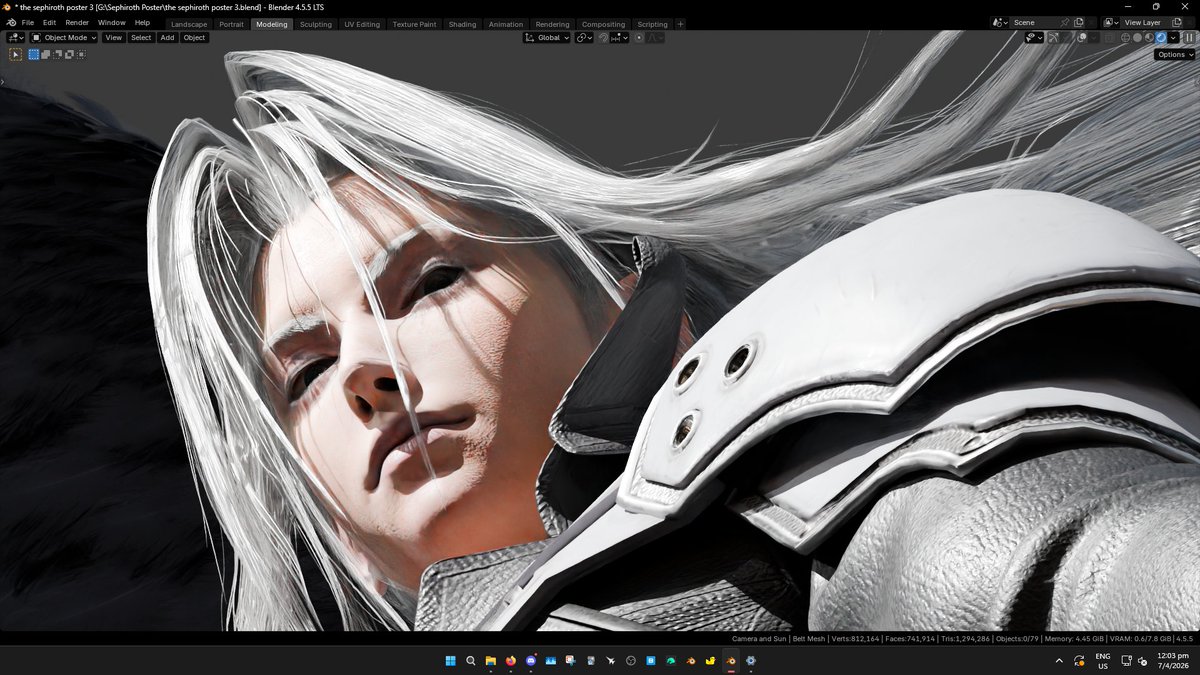
Task: Click the ENG US language indicator
Action: tap(1103, 661)
